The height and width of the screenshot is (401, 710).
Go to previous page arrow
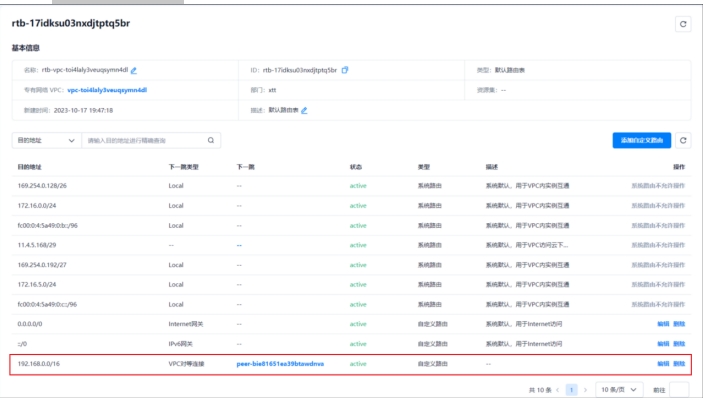557,390
